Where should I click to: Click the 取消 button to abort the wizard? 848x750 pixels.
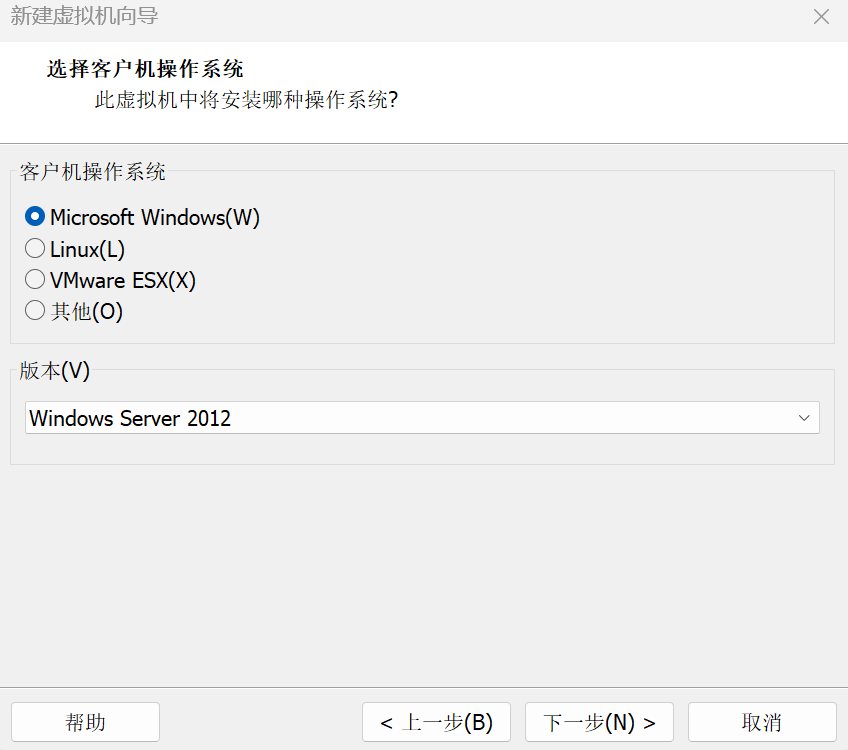[x=761, y=721]
